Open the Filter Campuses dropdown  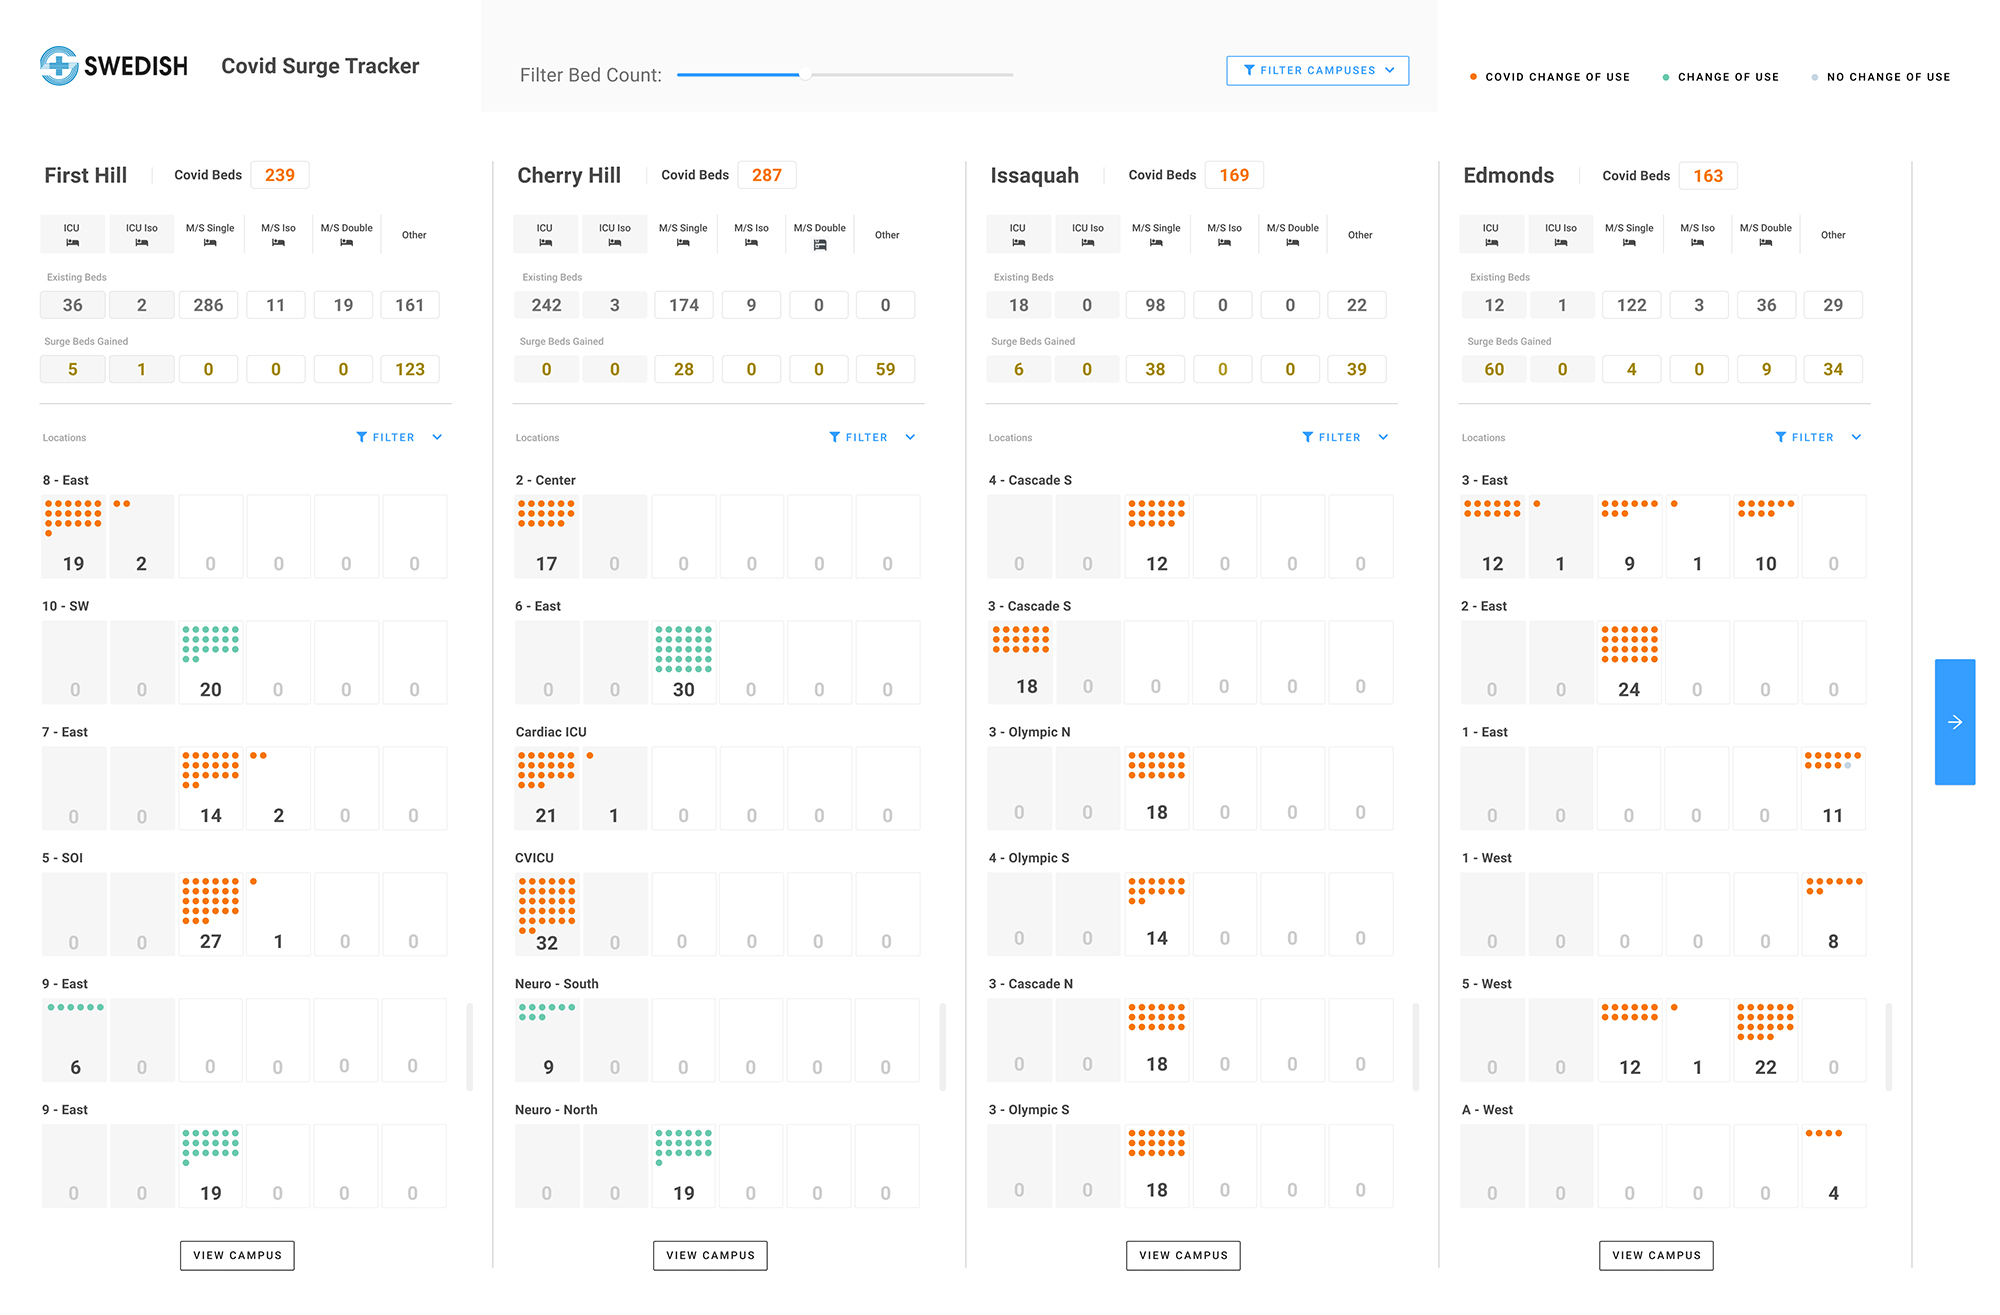[1317, 70]
